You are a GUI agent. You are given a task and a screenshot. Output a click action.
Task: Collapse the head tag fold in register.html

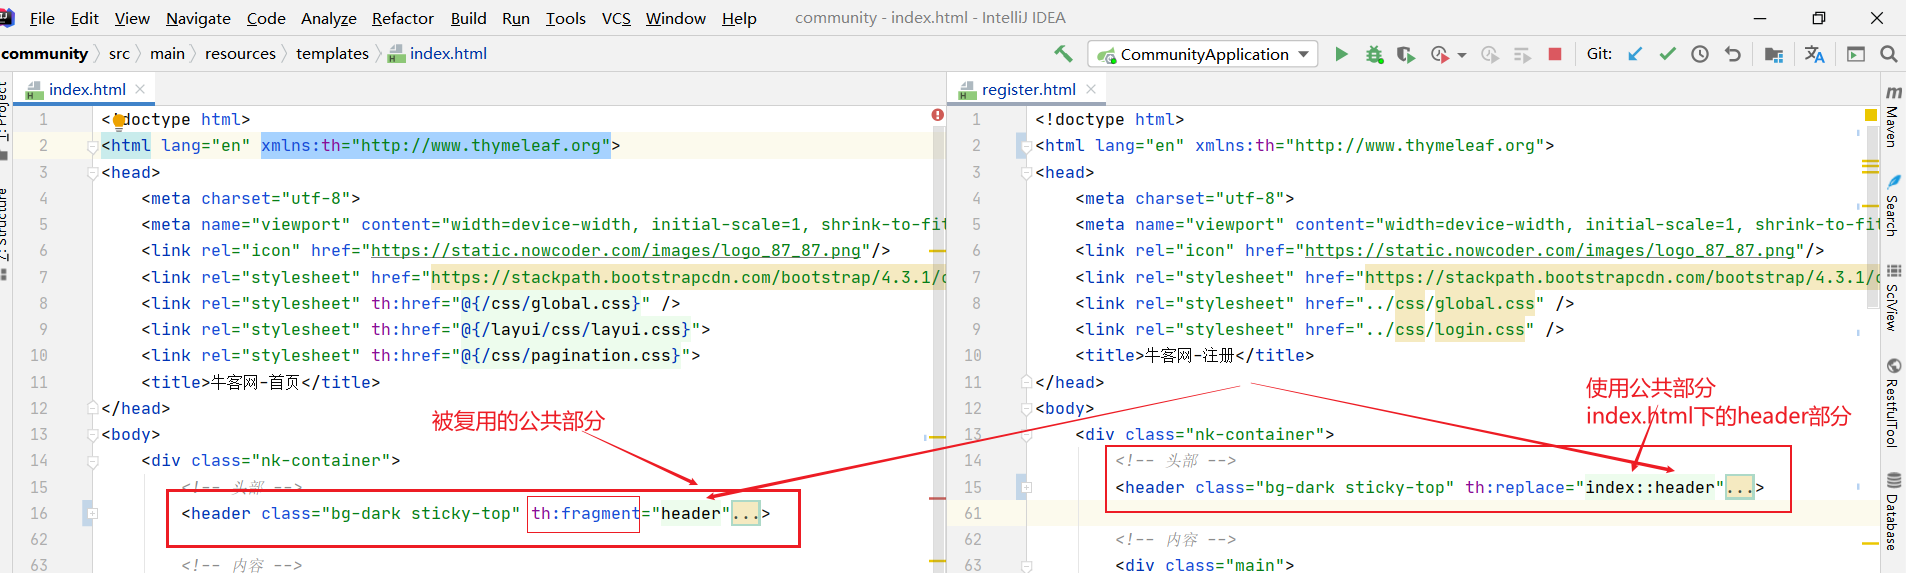[x=1026, y=173]
